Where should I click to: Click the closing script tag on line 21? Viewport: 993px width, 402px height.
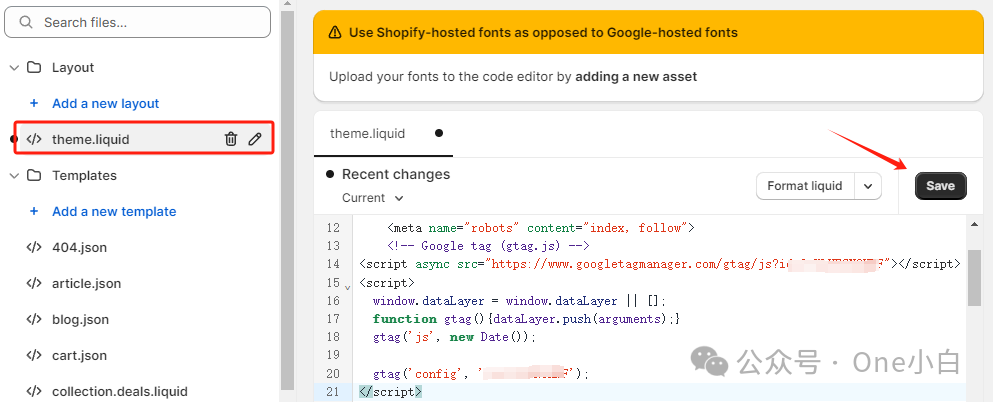coord(390,392)
